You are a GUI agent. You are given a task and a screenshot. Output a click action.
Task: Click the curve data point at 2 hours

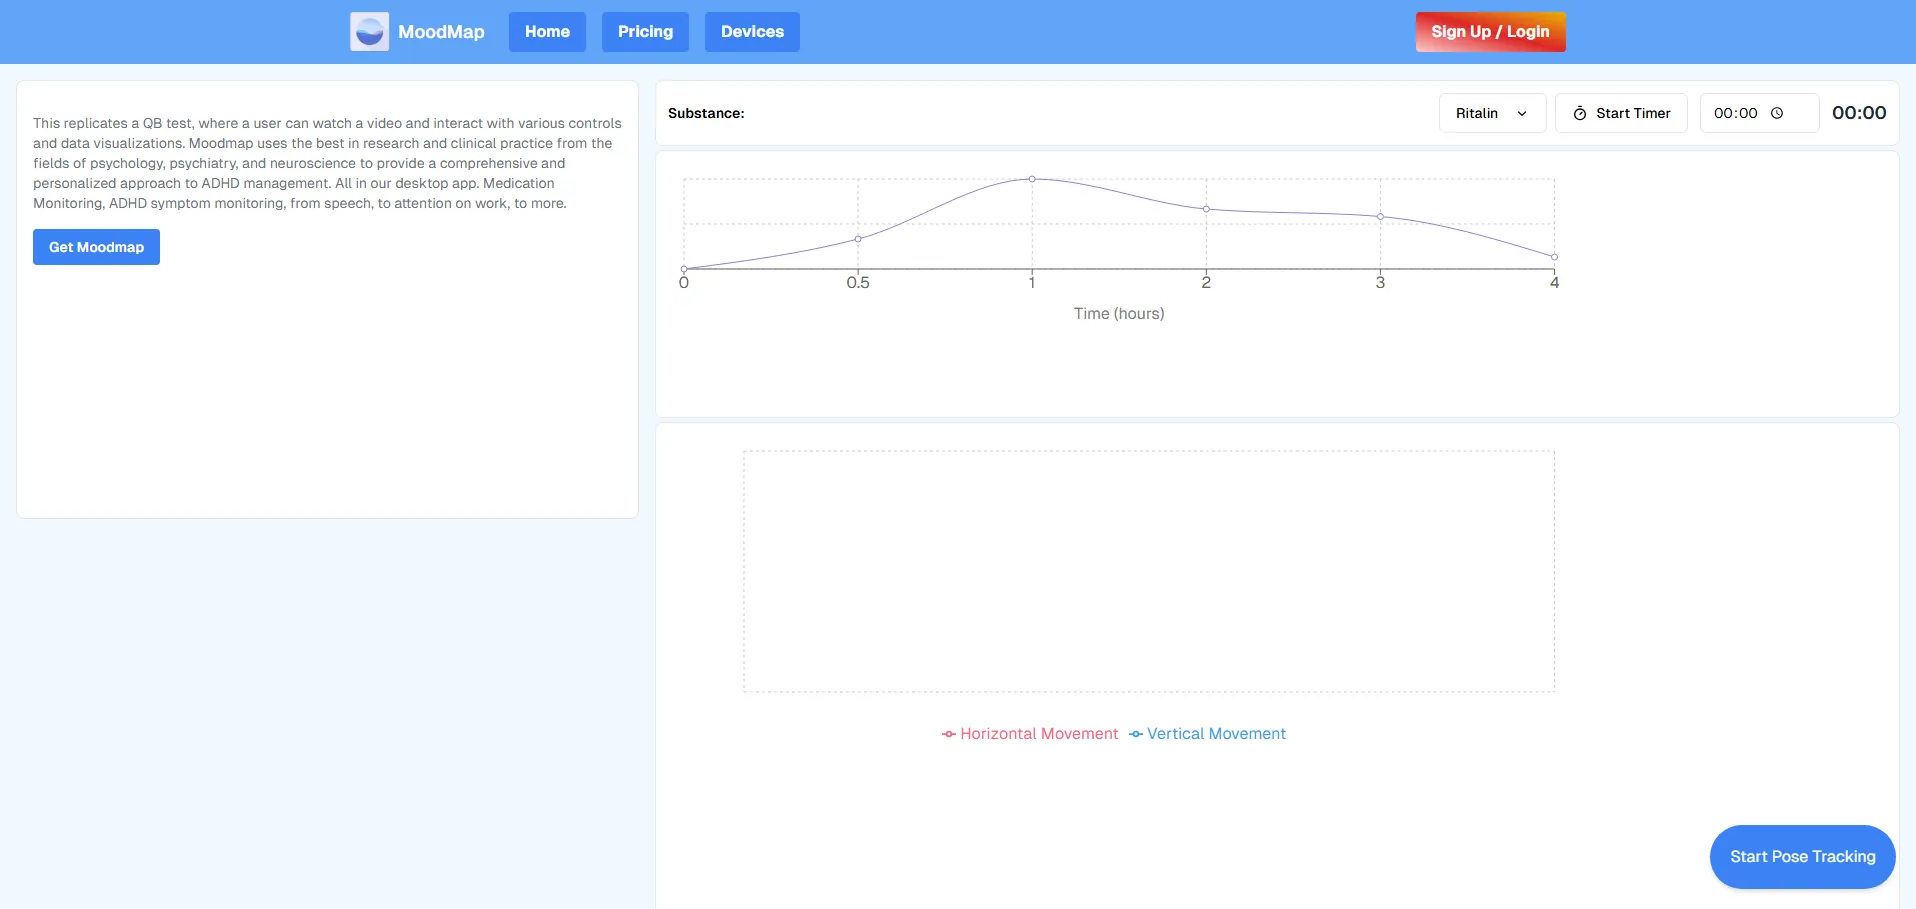(x=1206, y=209)
